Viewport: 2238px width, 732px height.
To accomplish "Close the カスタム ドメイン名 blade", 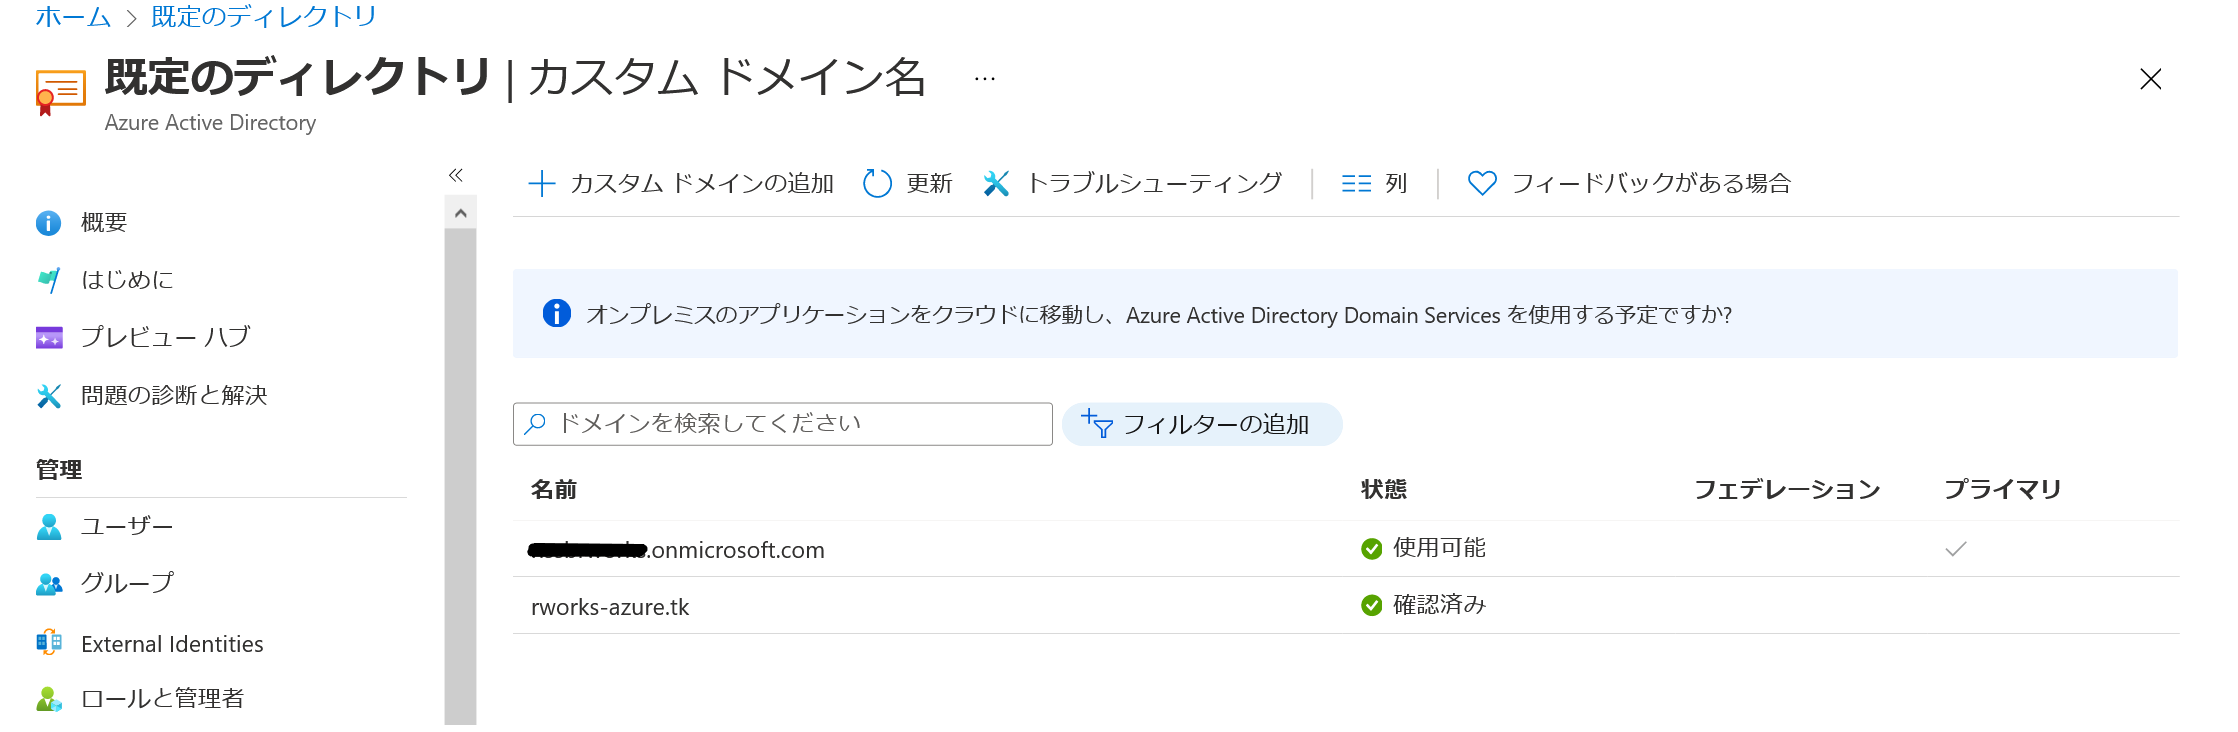I will point(2151,79).
